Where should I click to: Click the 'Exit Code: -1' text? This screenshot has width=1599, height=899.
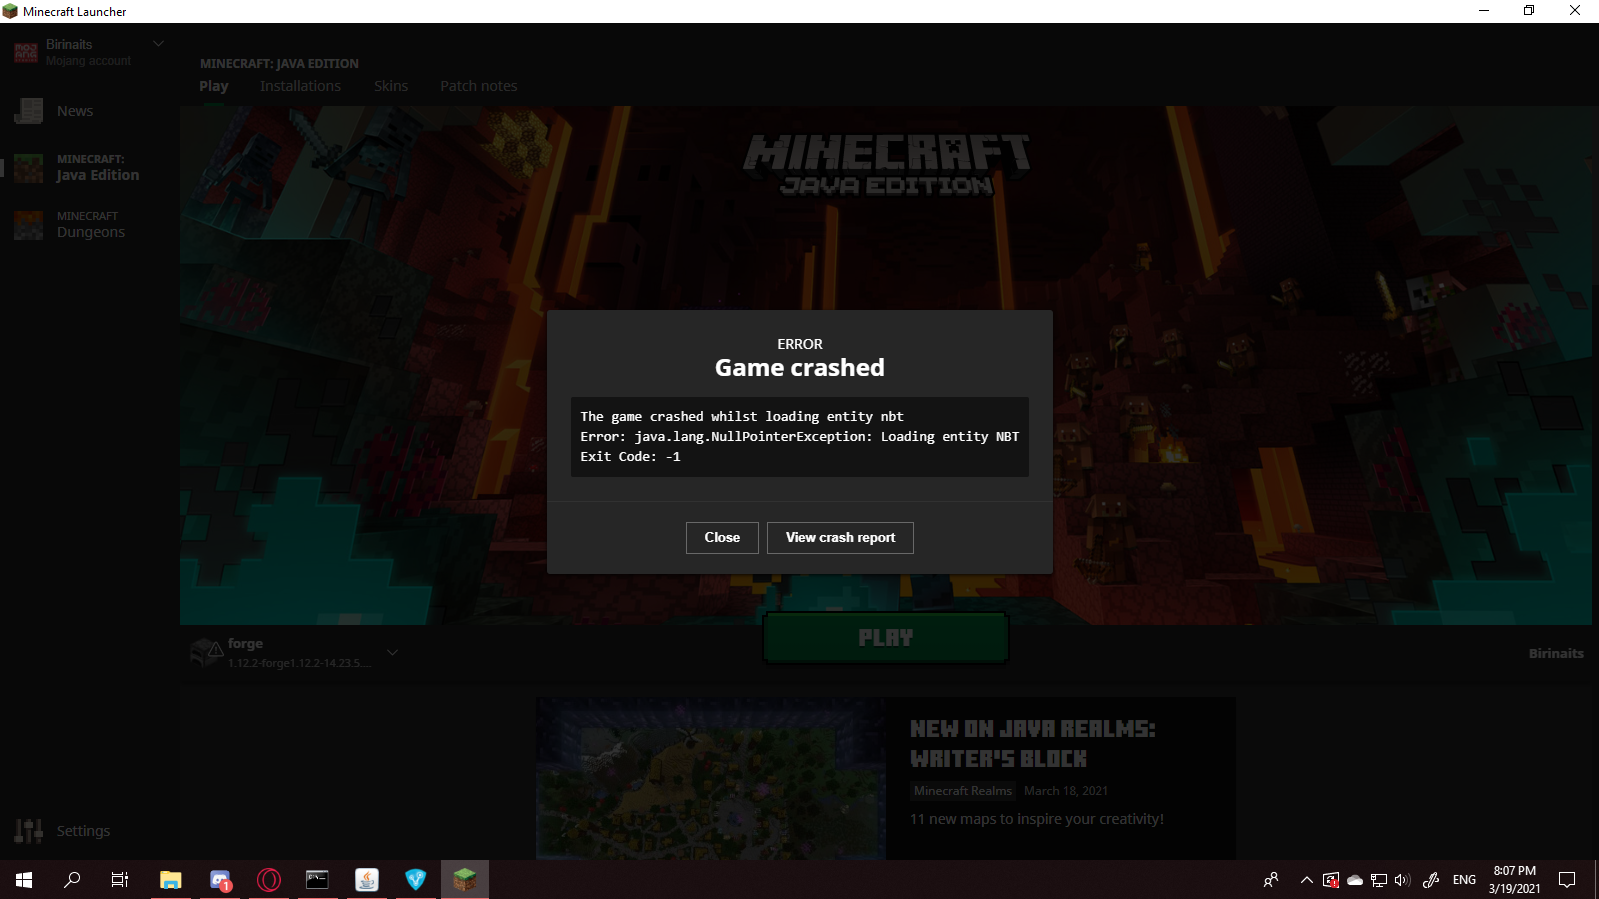630,457
